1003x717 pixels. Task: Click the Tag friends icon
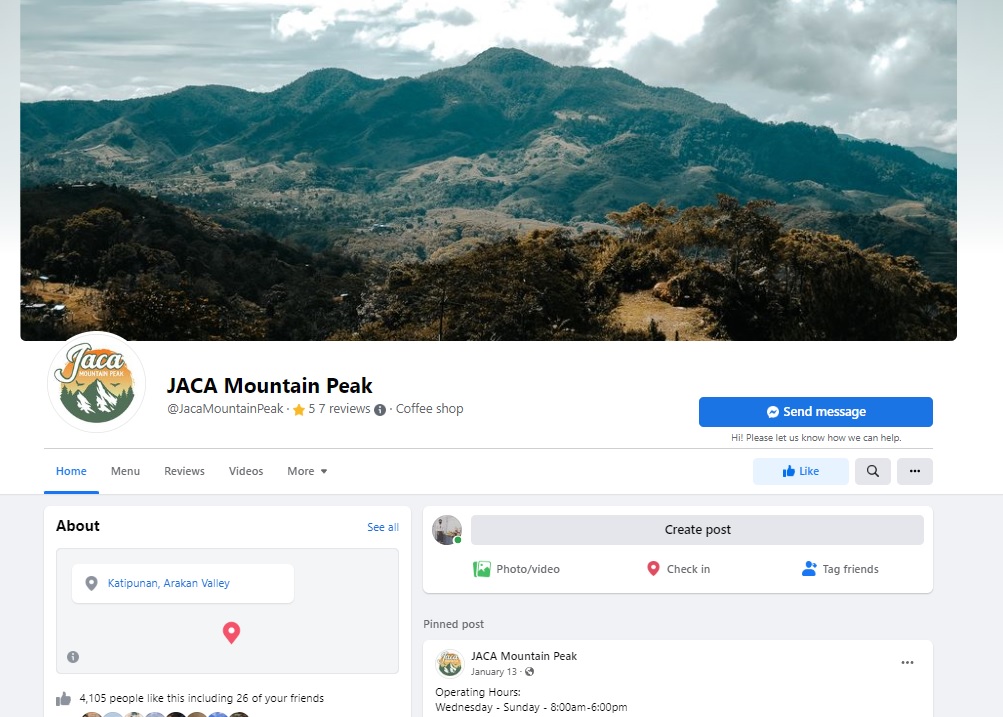point(809,569)
